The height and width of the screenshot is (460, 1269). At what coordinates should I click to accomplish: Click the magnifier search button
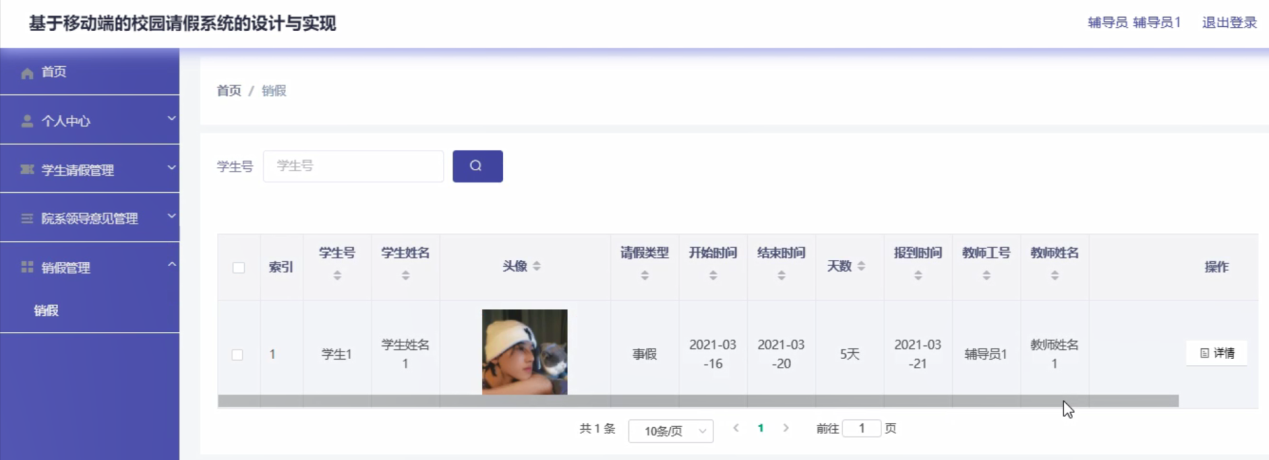point(477,166)
